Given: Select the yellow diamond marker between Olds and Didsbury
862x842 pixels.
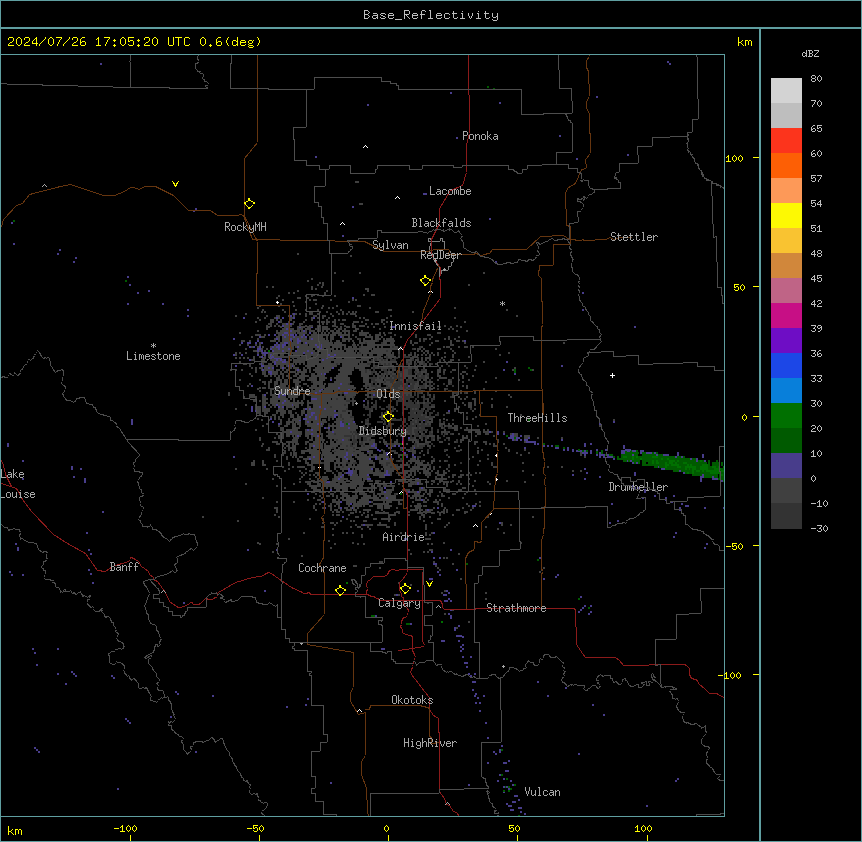Looking at the screenshot, I should click(388, 416).
